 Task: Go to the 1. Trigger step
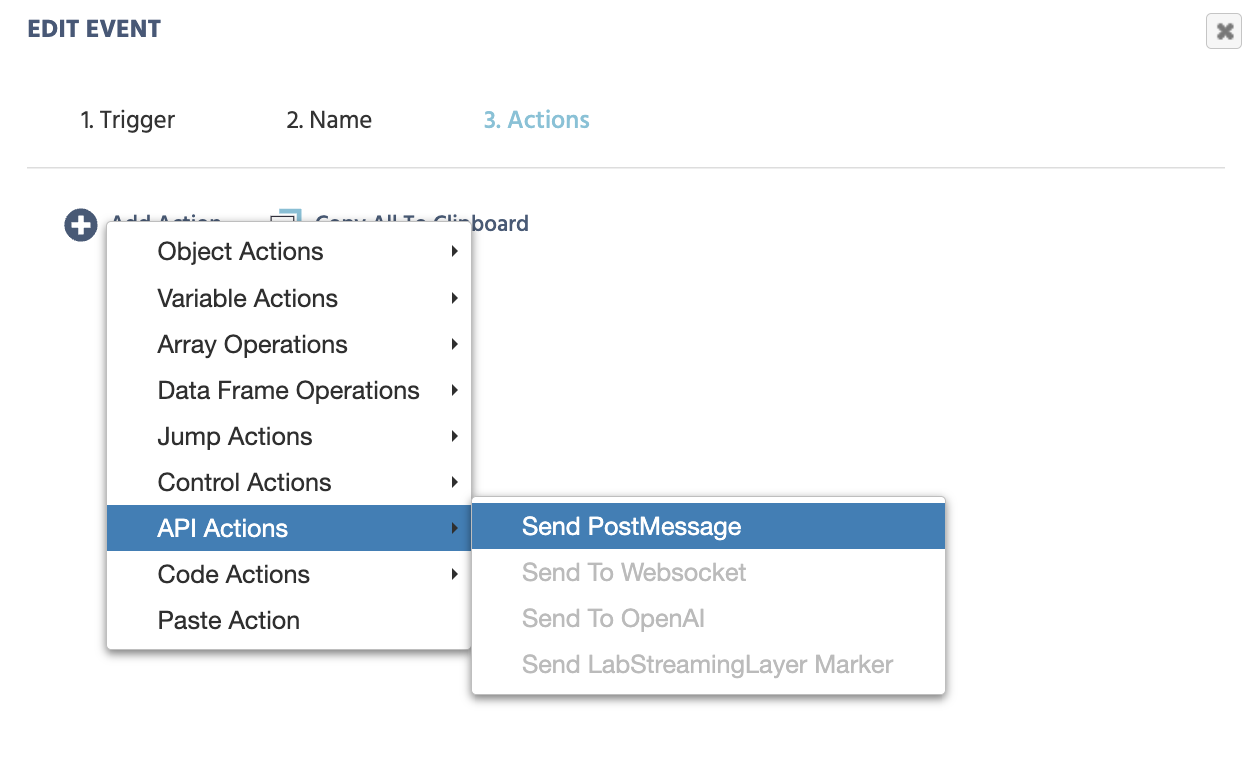(128, 120)
